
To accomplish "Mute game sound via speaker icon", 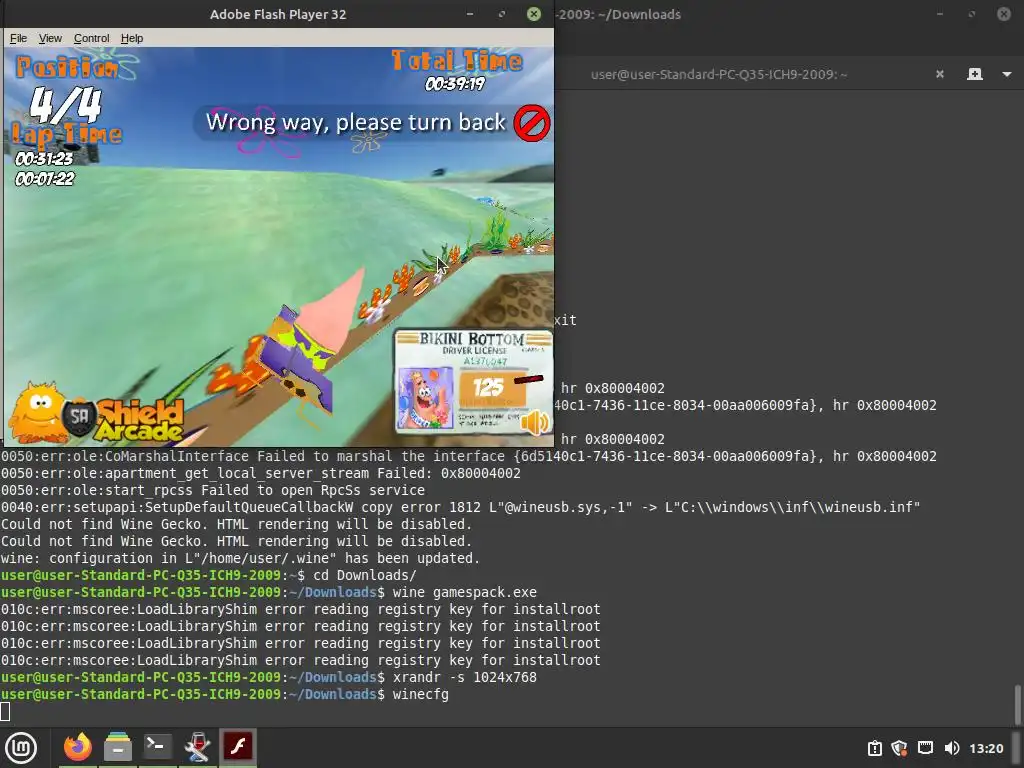I will pyautogui.click(x=535, y=422).
